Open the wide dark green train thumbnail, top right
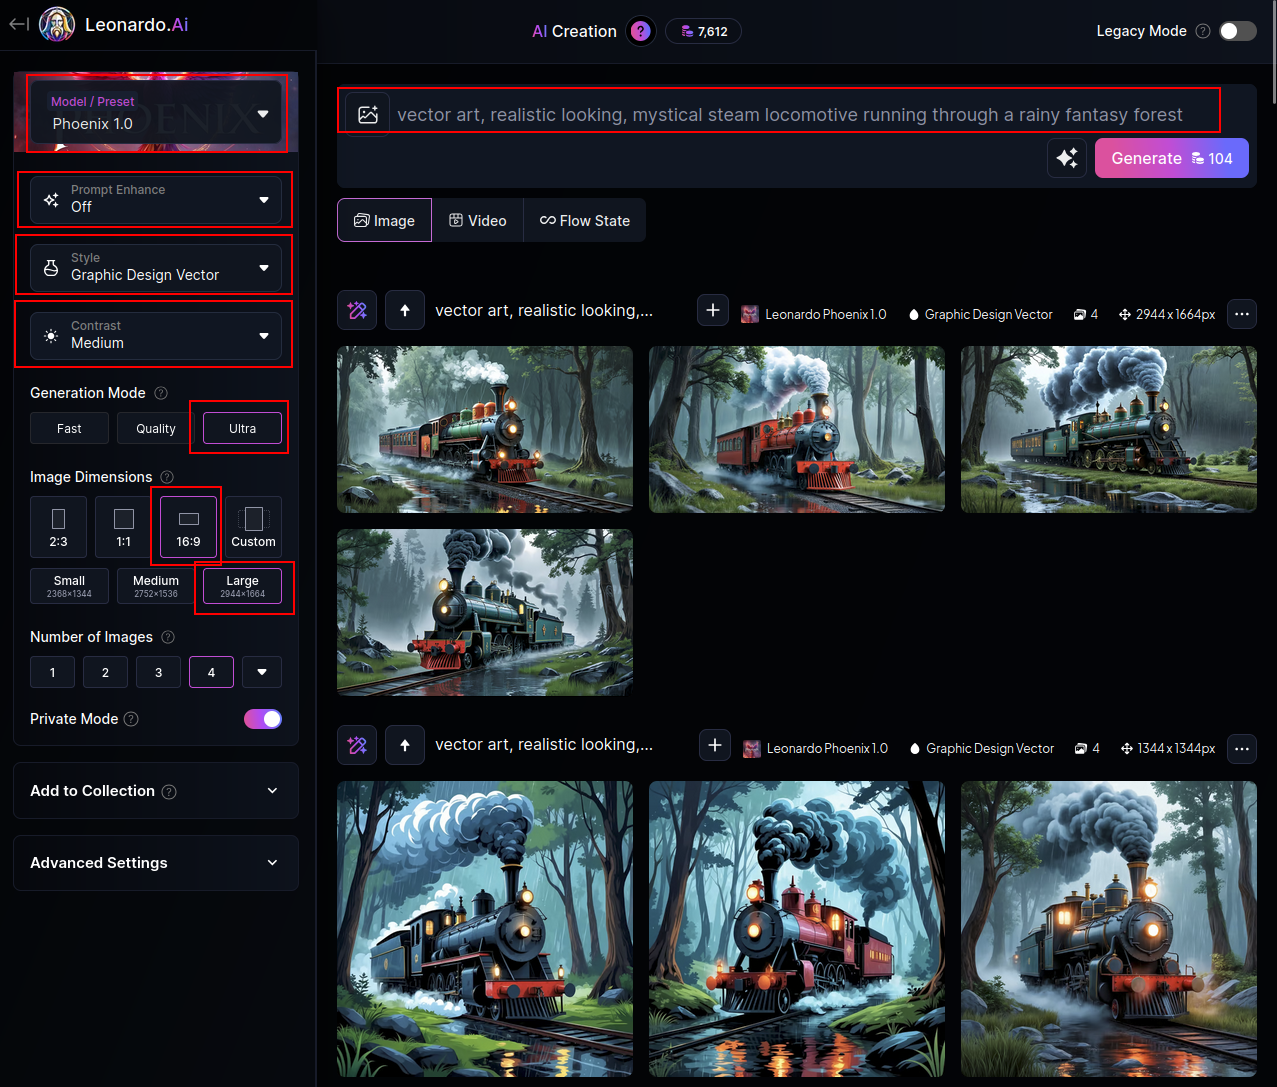 click(x=1109, y=429)
